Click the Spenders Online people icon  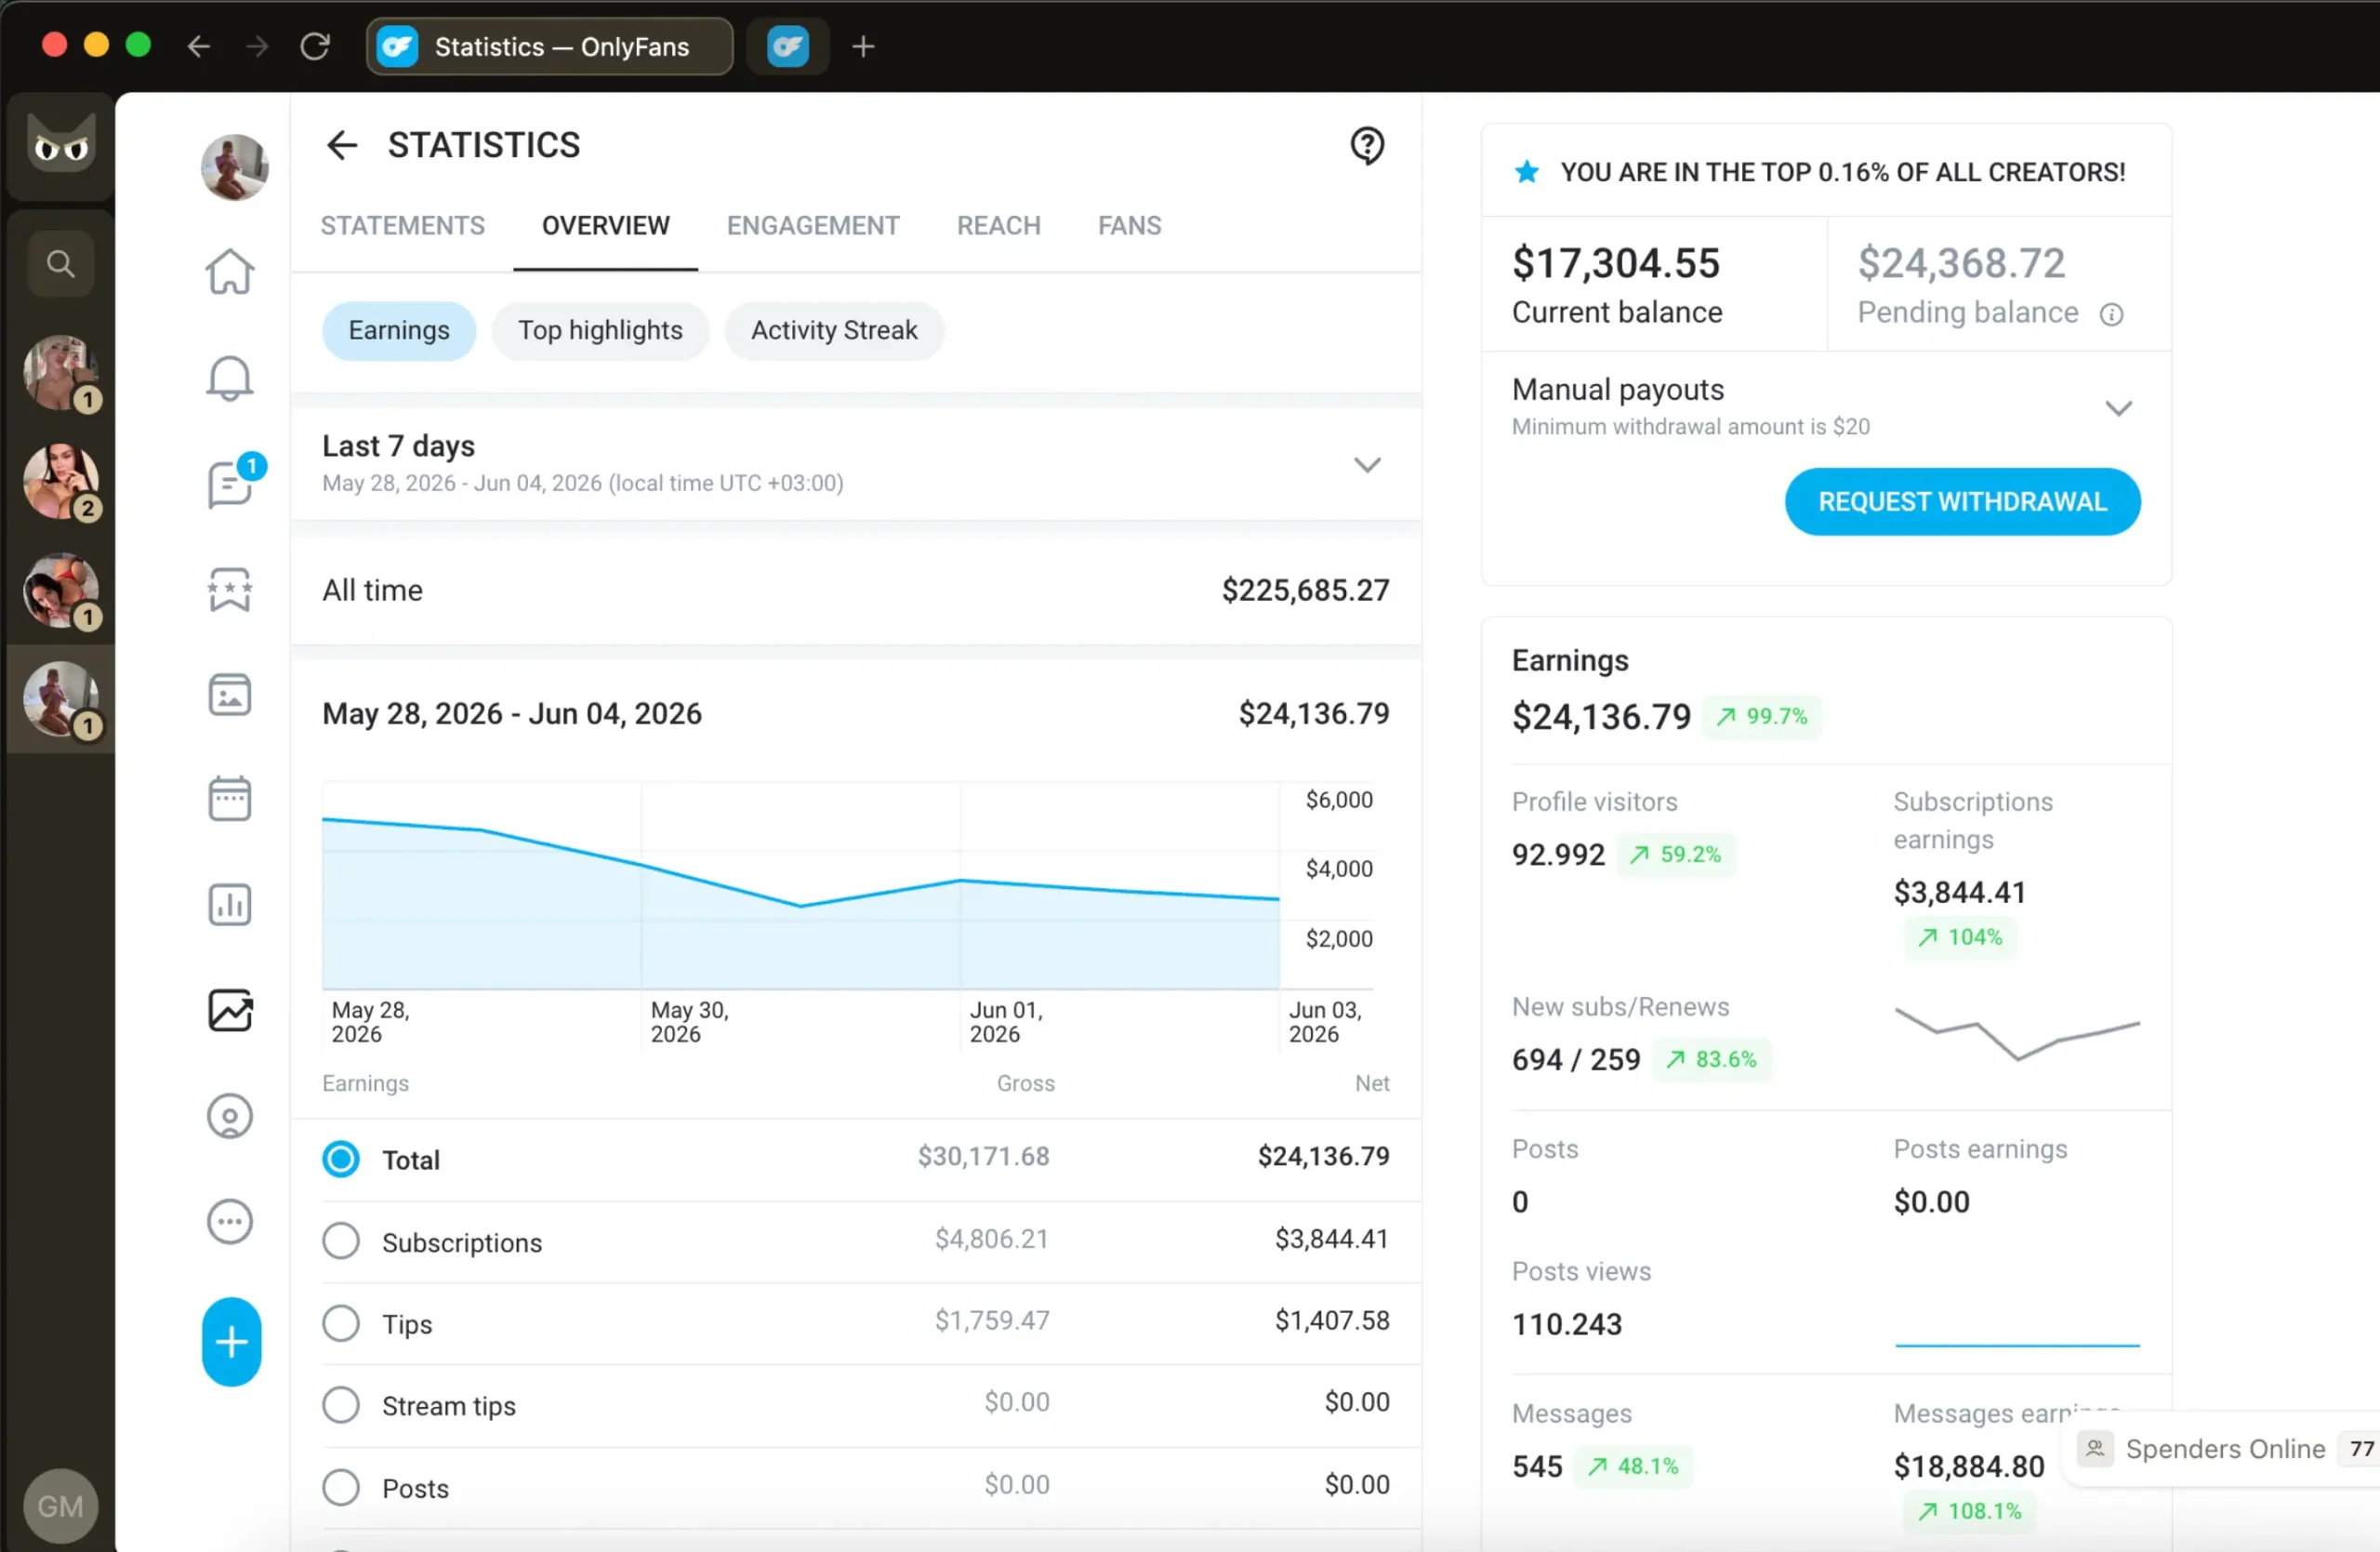click(2095, 1448)
